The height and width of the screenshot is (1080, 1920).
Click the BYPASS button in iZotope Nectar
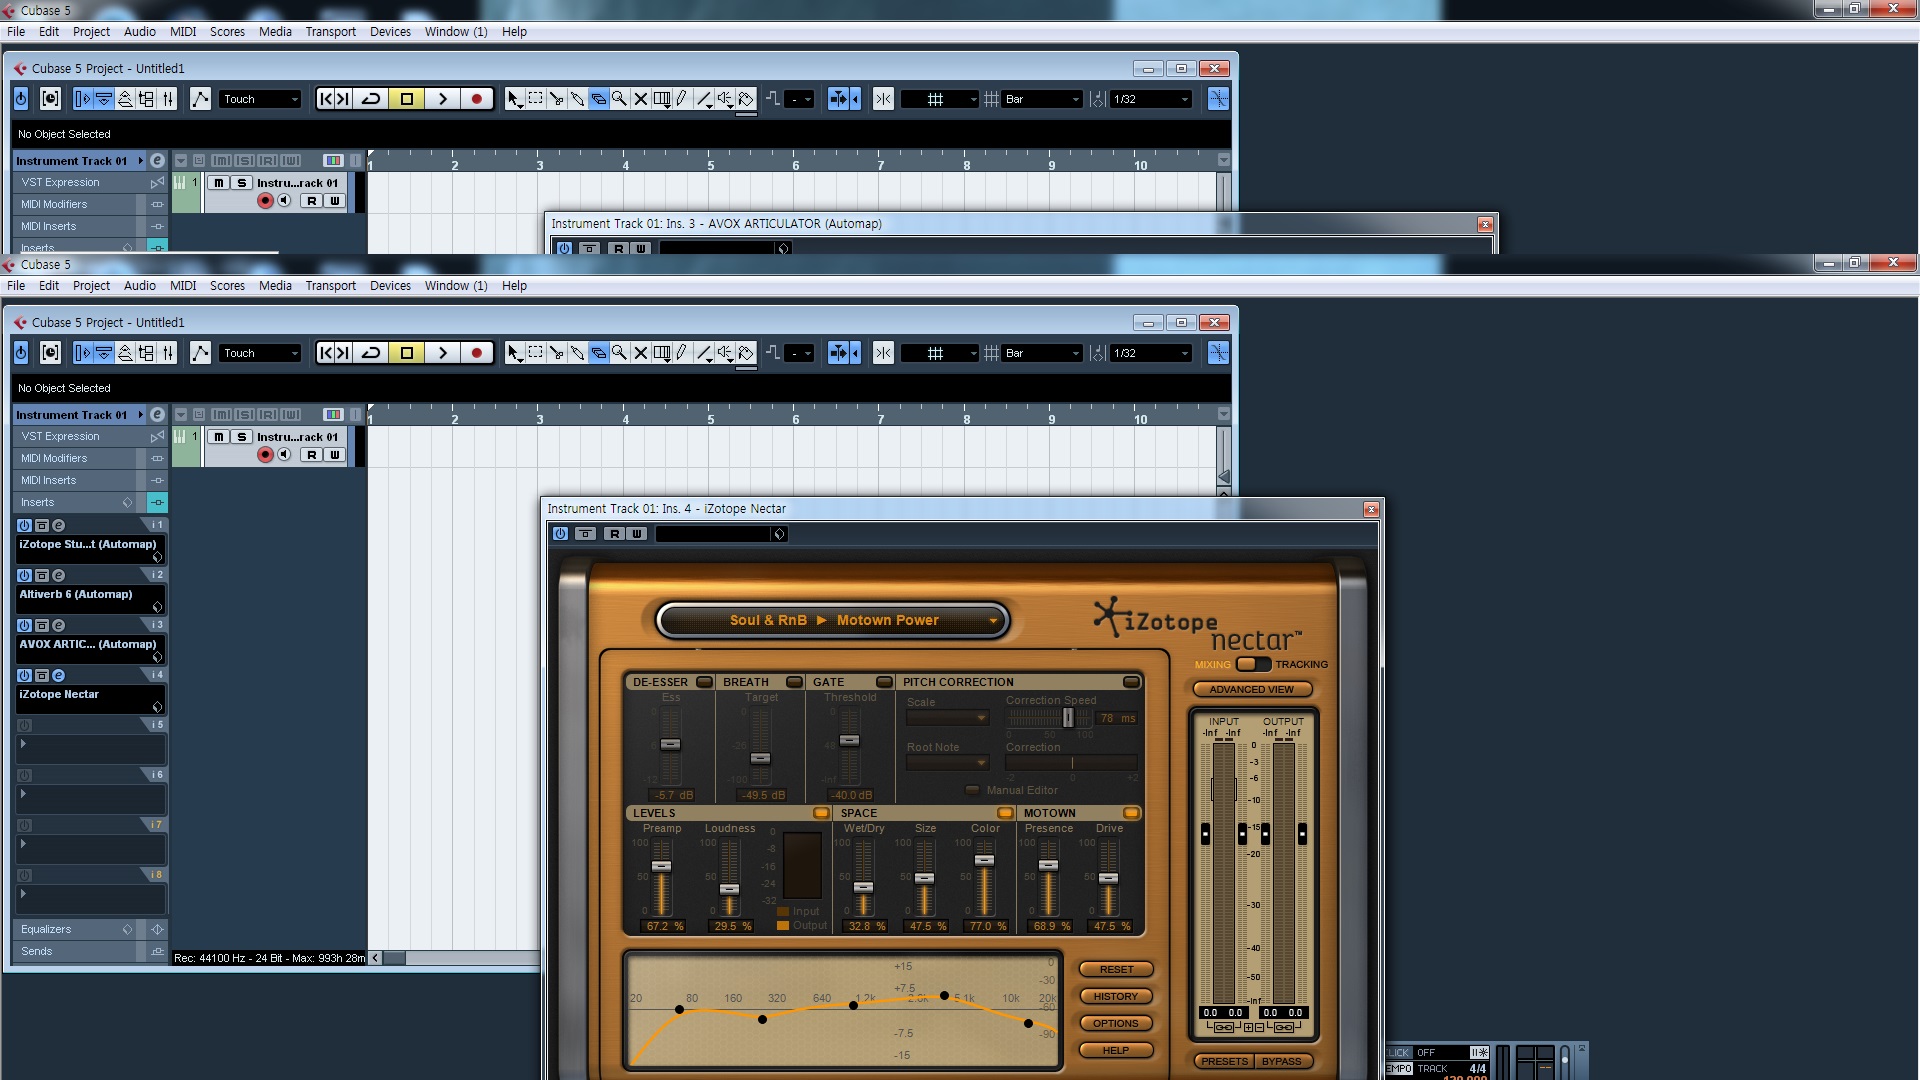[1282, 1062]
